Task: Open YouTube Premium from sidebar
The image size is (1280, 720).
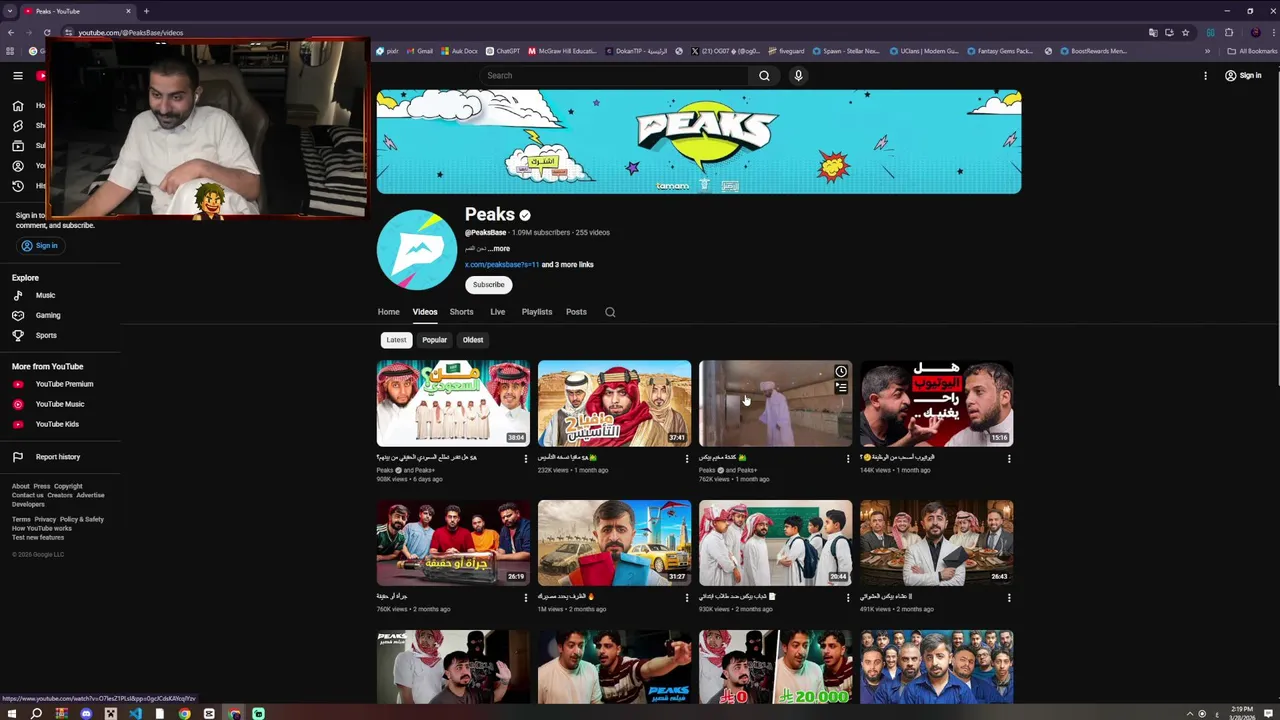Action: click(60, 384)
